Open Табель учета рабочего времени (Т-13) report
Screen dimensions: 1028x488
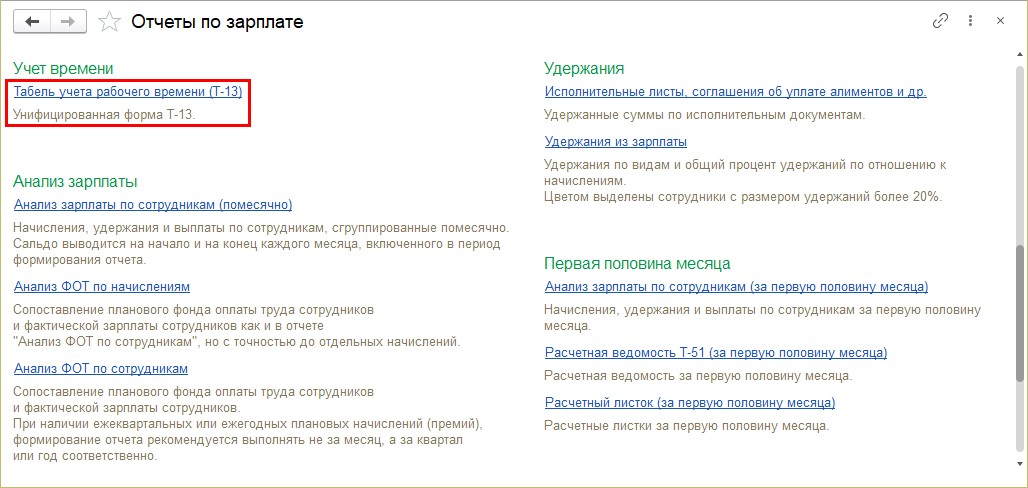tap(128, 91)
